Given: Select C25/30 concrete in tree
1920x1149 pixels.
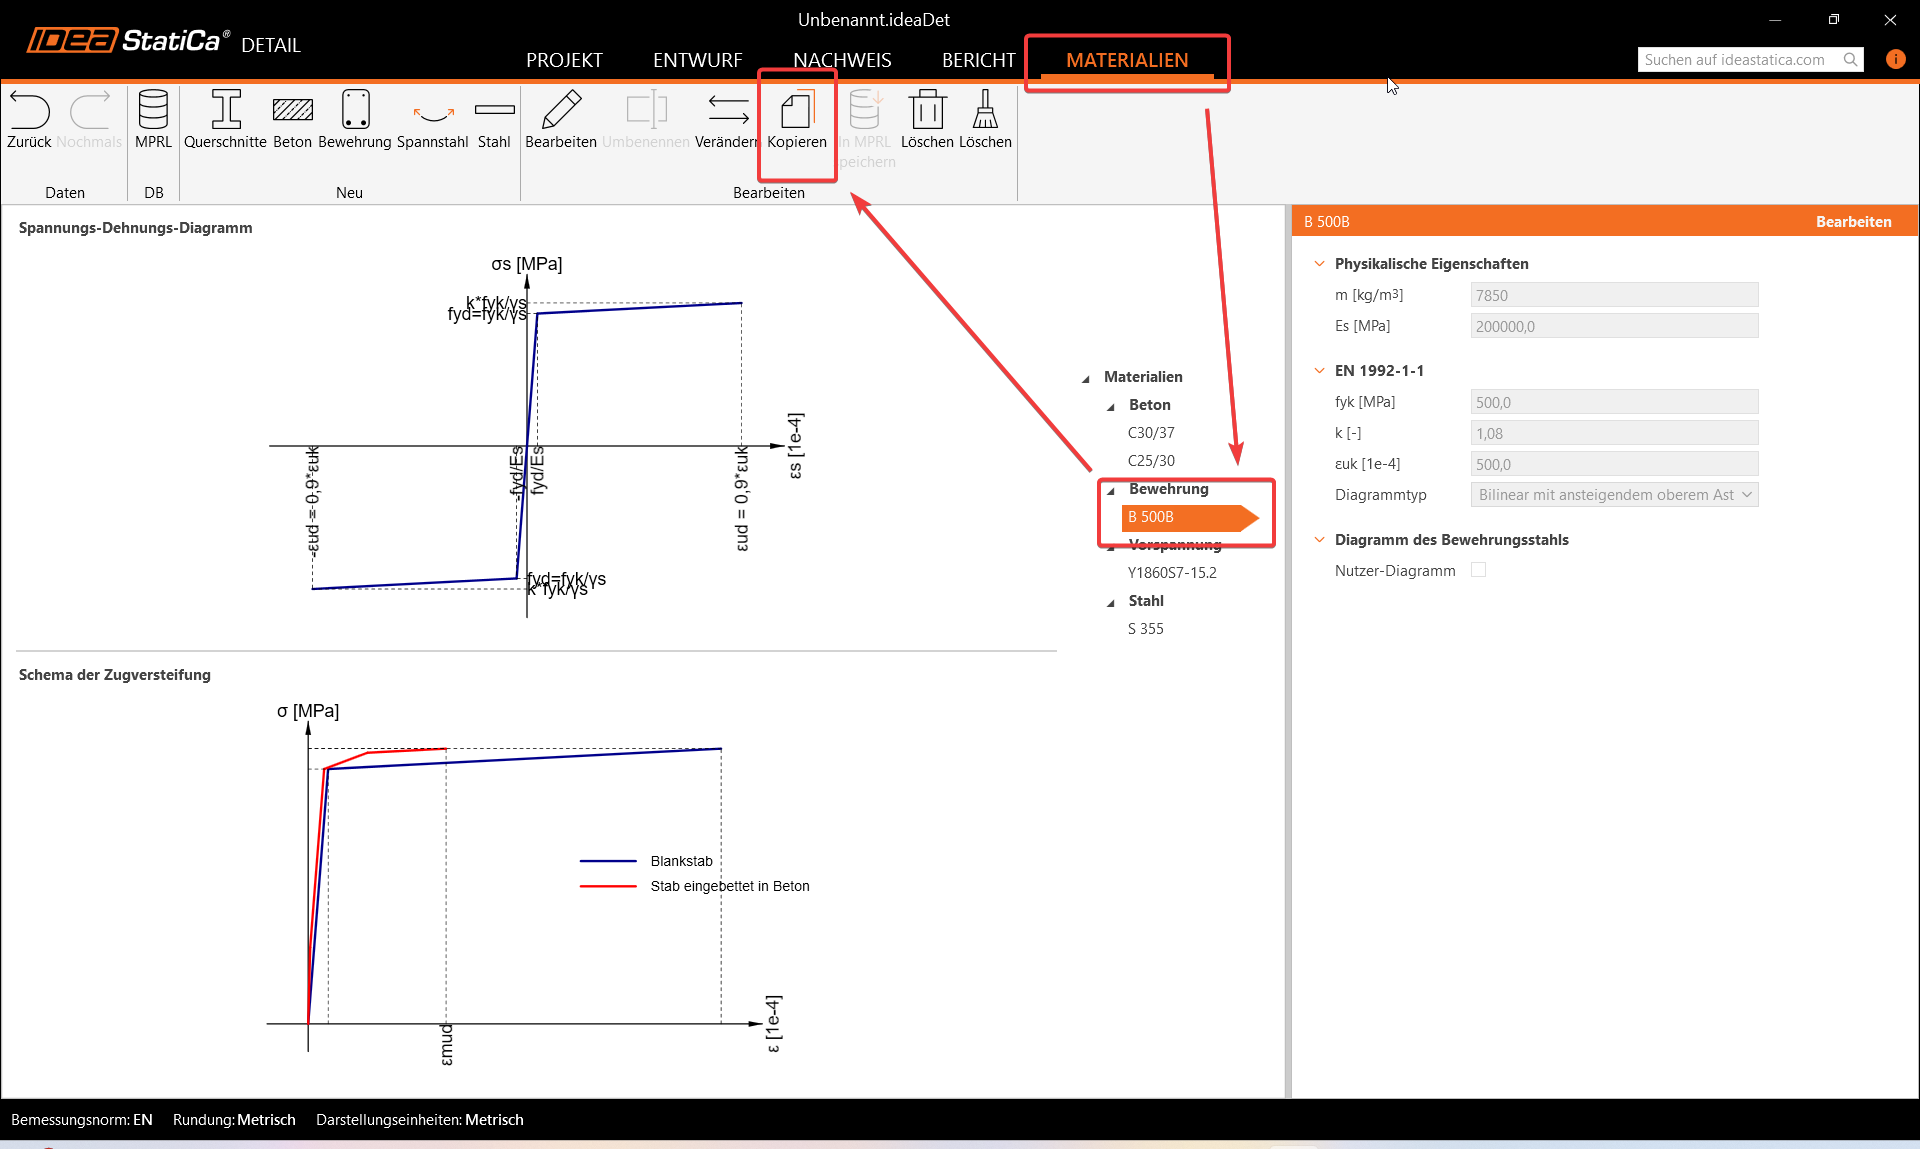Looking at the screenshot, I should point(1151,461).
